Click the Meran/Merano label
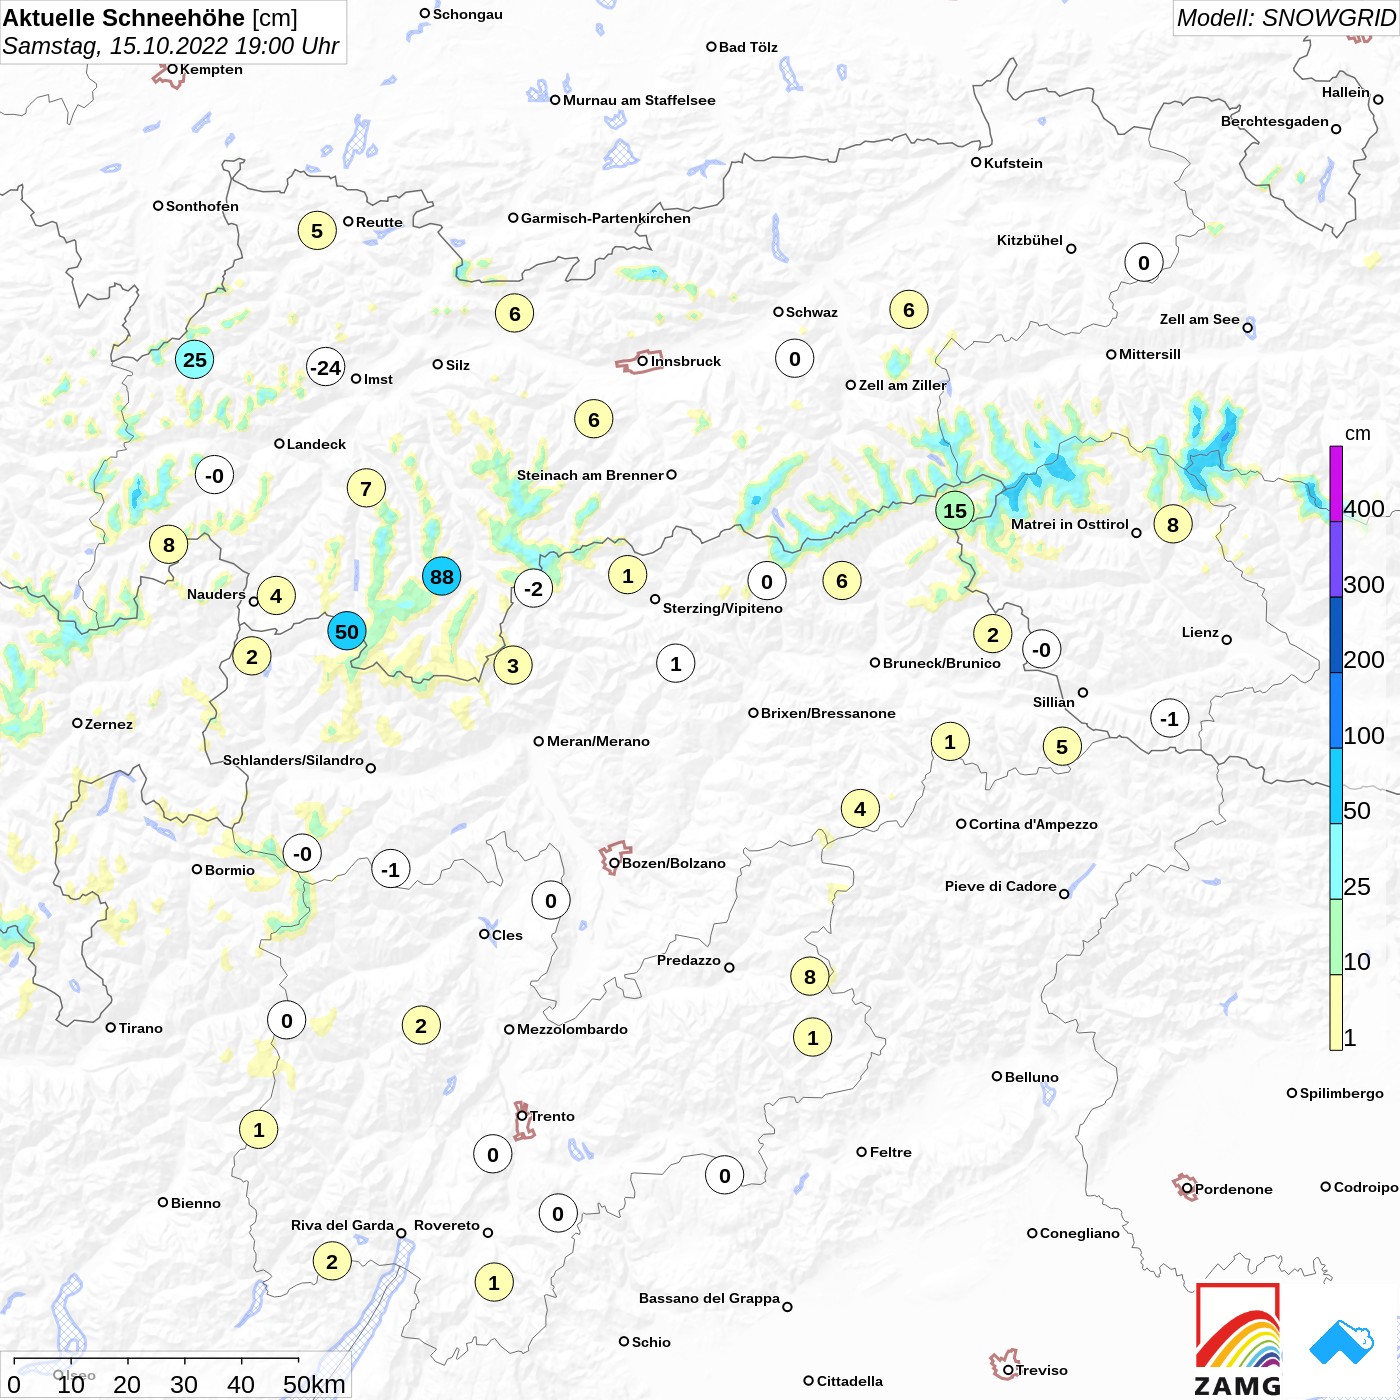Screen dimensions: 1400x1400 point(598,741)
